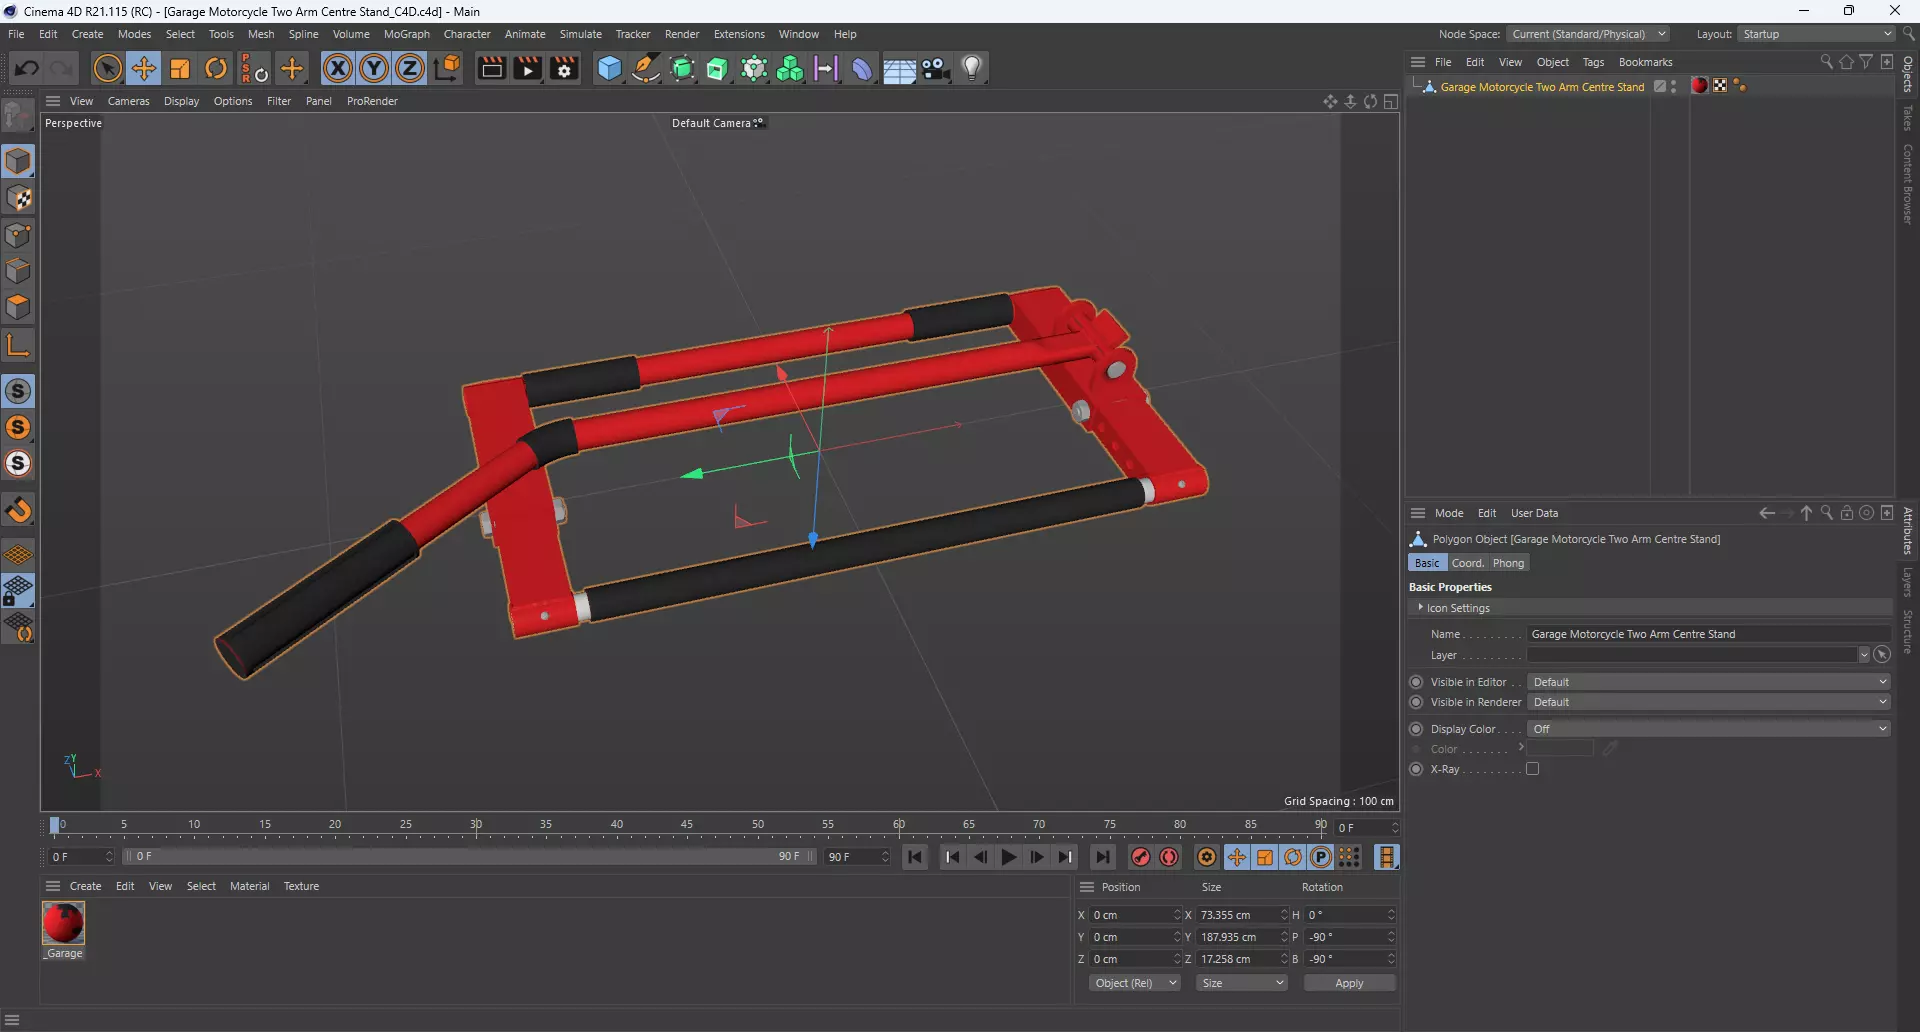Enable the X-Ray checkbox
The width and height of the screenshot is (1920, 1032).
tap(1532, 769)
